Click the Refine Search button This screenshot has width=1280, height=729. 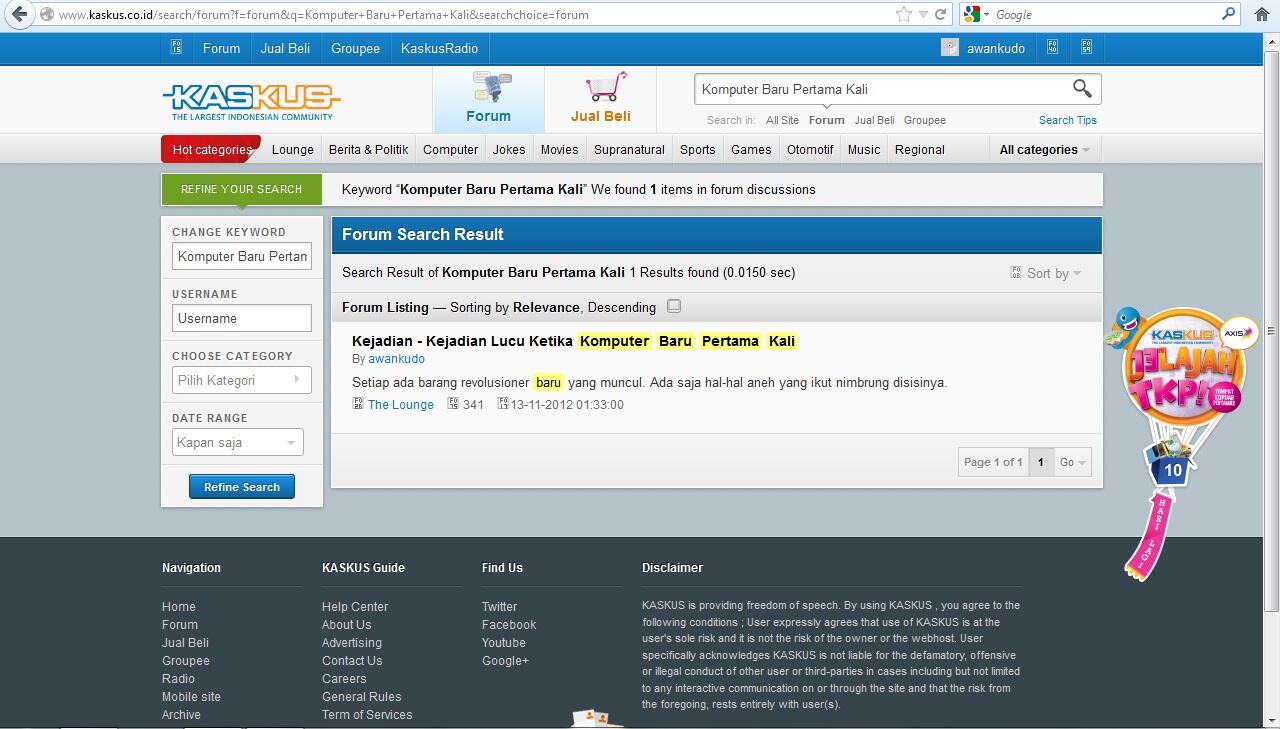pos(242,487)
